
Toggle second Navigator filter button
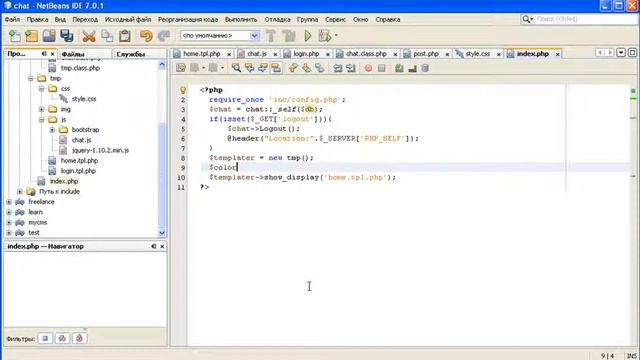coord(62,338)
